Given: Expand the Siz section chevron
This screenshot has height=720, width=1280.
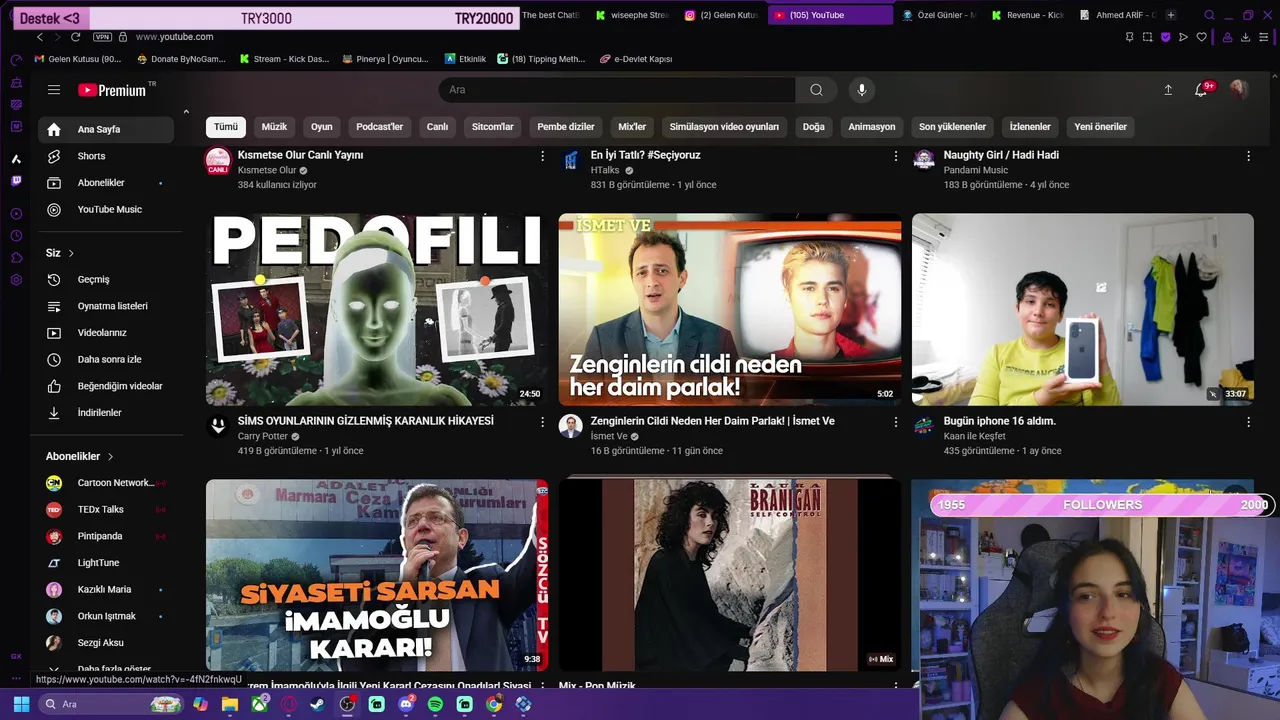Looking at the screenshot, I should [x=71, y=253].
